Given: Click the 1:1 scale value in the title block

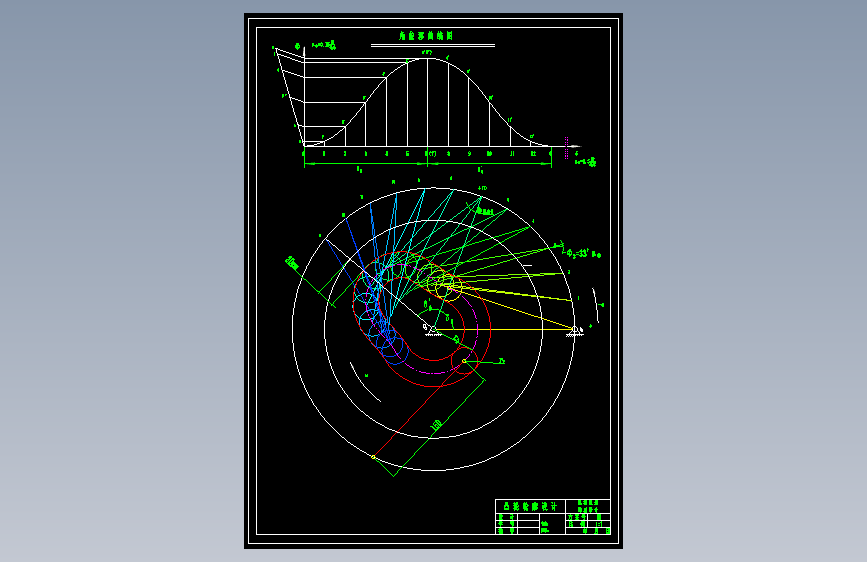Looking at the screenshot, I should (599, 524).
